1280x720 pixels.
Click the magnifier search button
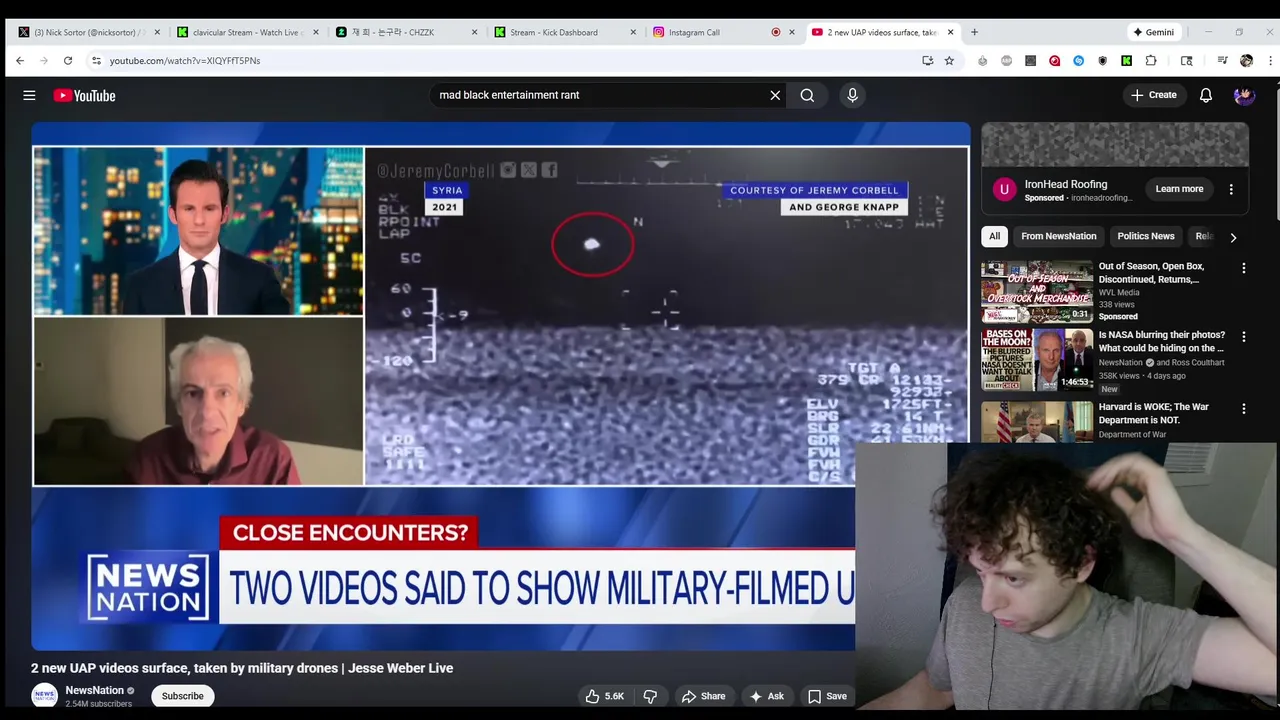pyautogui.click(x=807, y=95)
